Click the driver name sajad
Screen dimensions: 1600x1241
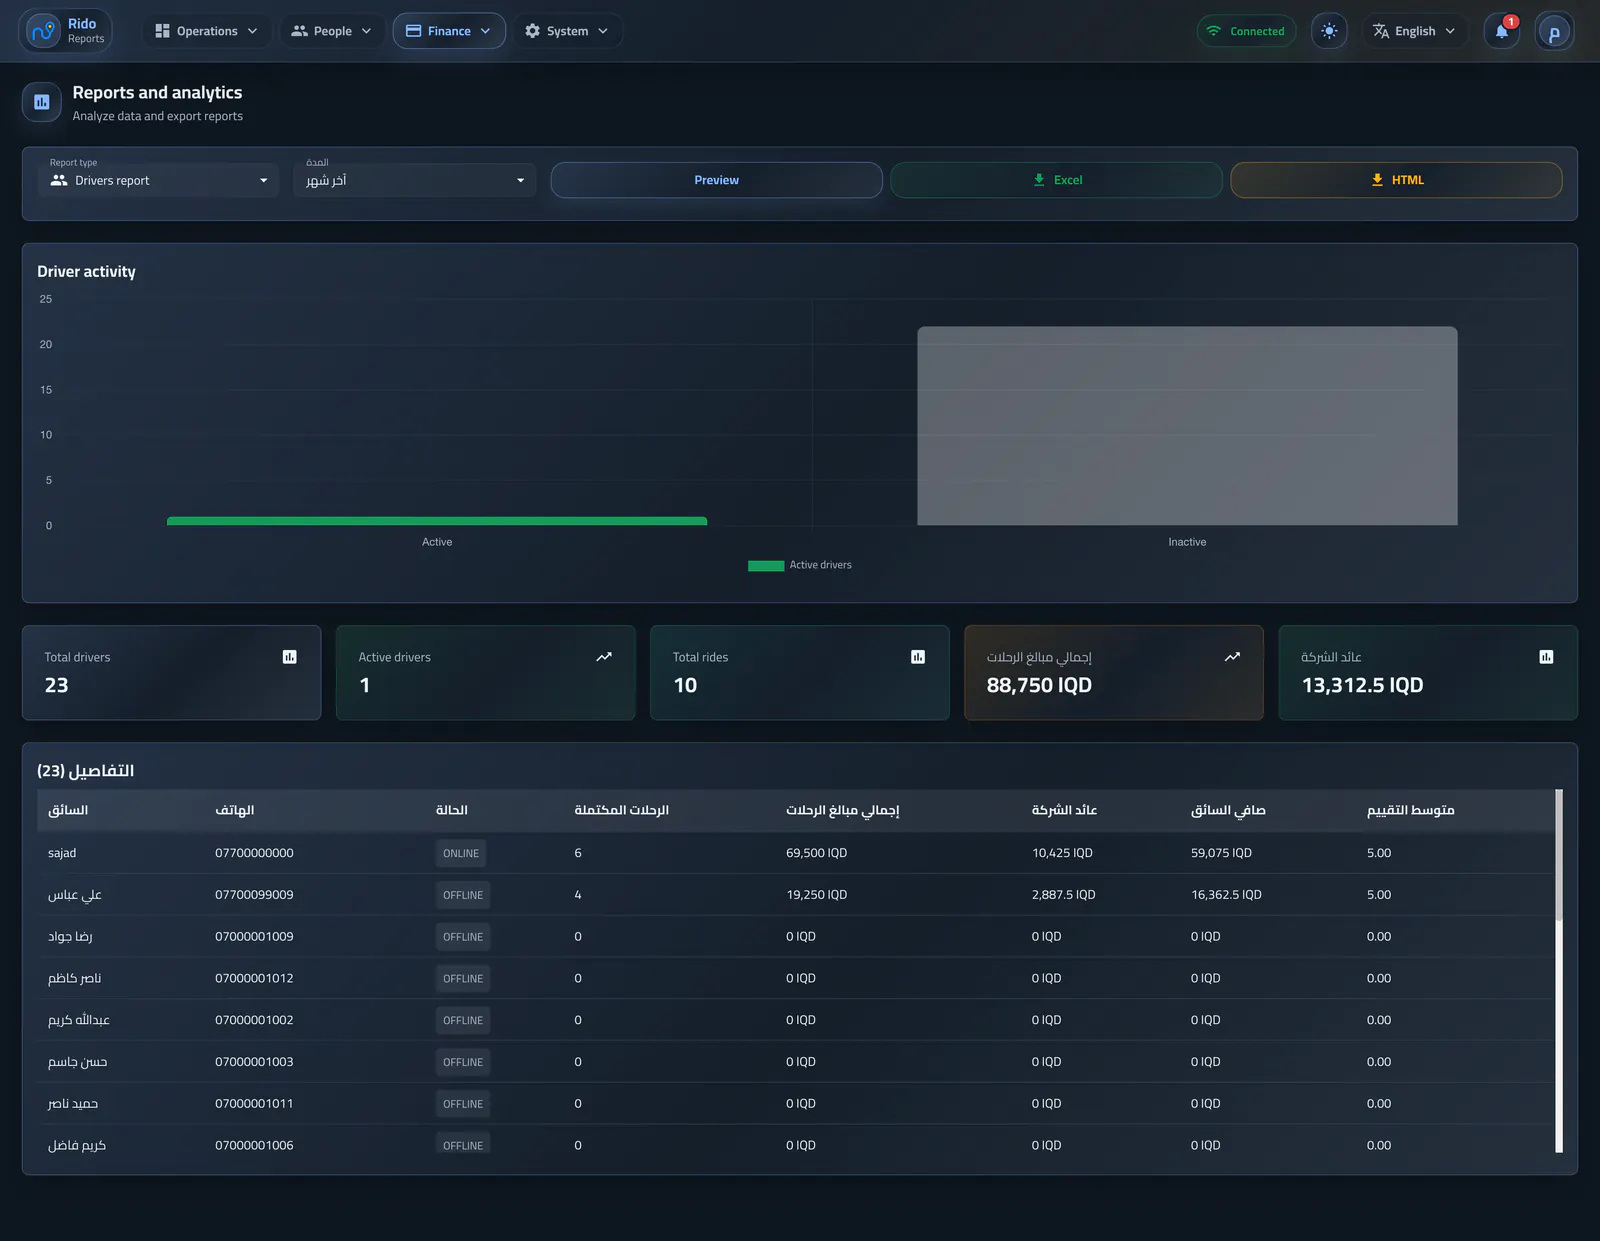[x=62, y=853]
